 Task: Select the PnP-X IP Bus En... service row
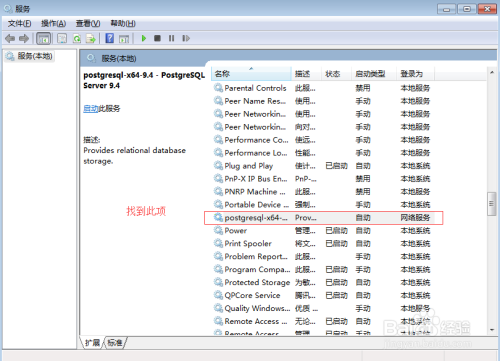click(323, 179)
